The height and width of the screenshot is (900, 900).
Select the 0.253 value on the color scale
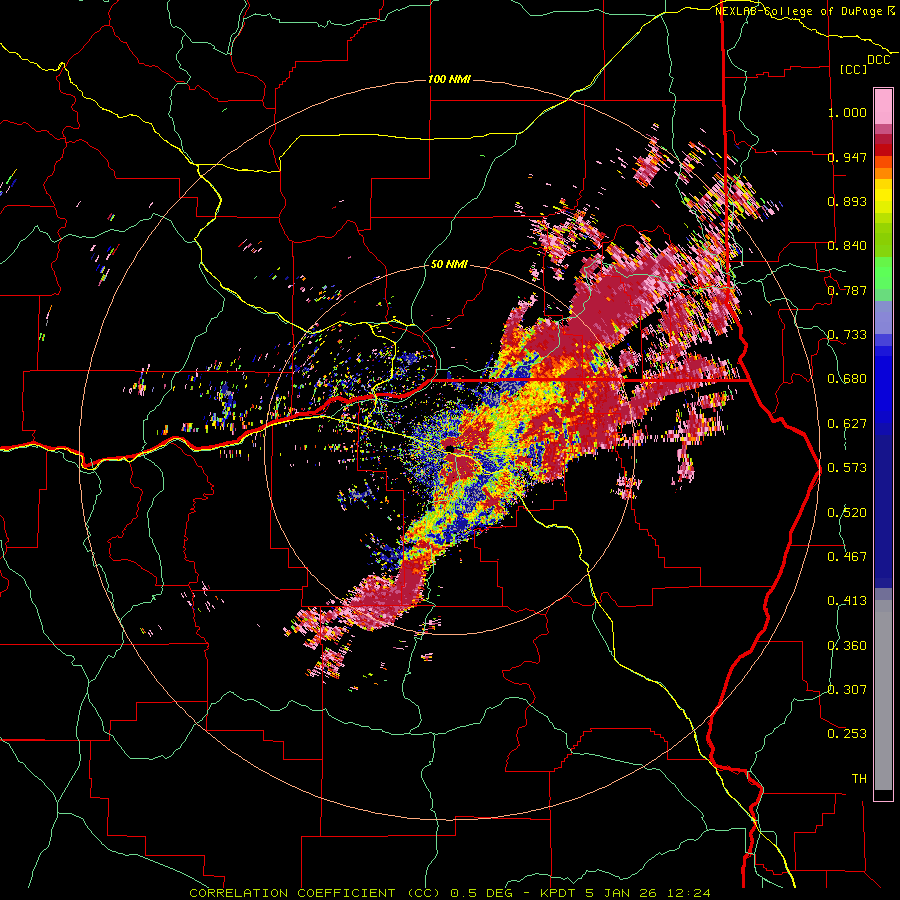pyautogui.click(x=847, y=734)
